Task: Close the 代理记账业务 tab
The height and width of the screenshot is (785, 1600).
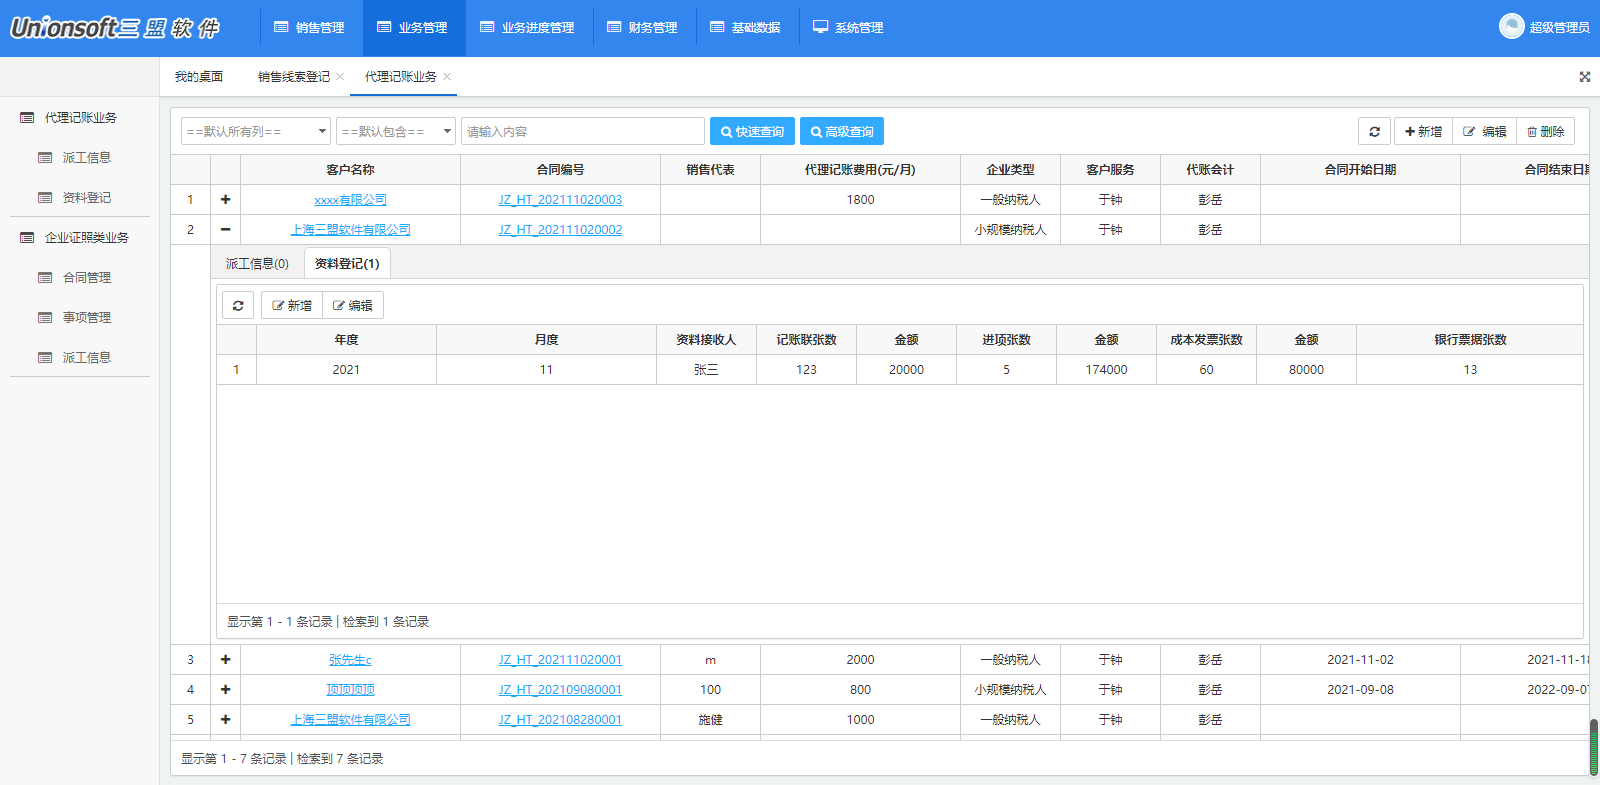Action: [x=447, y=77]
